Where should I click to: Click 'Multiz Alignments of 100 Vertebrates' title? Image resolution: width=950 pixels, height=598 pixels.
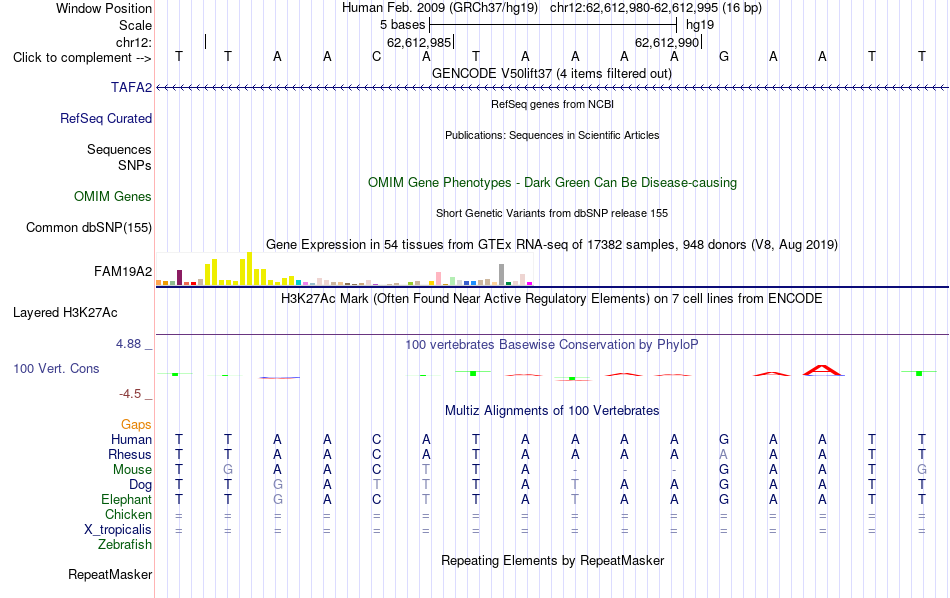[552, 411]
